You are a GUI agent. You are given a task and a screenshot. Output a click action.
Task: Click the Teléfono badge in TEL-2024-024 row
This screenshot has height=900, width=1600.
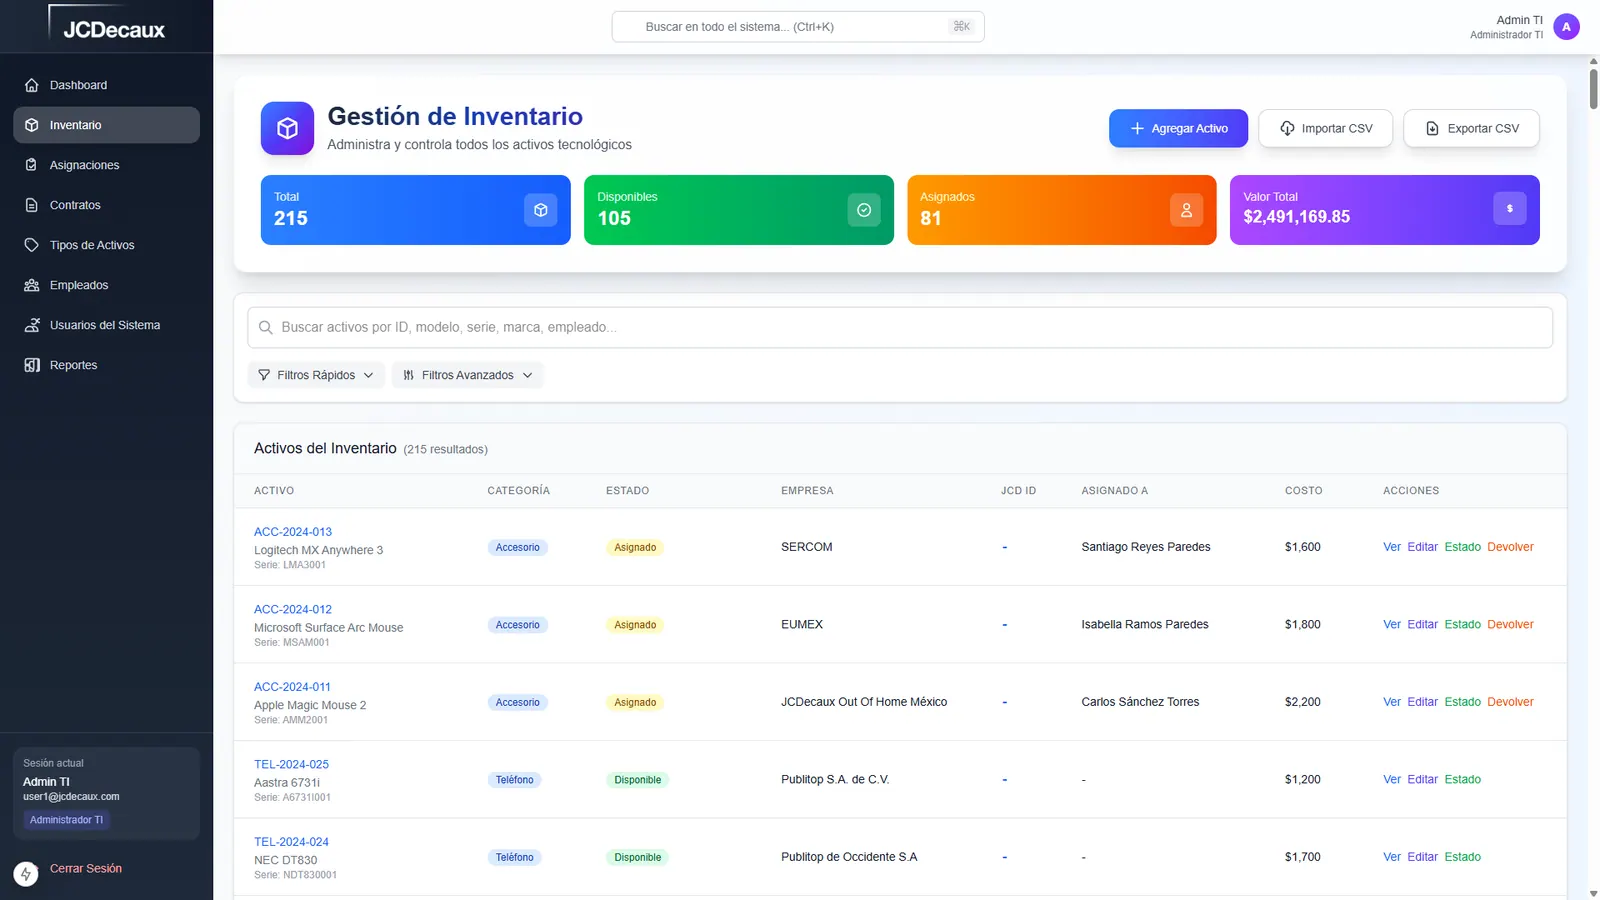point(514,857)
